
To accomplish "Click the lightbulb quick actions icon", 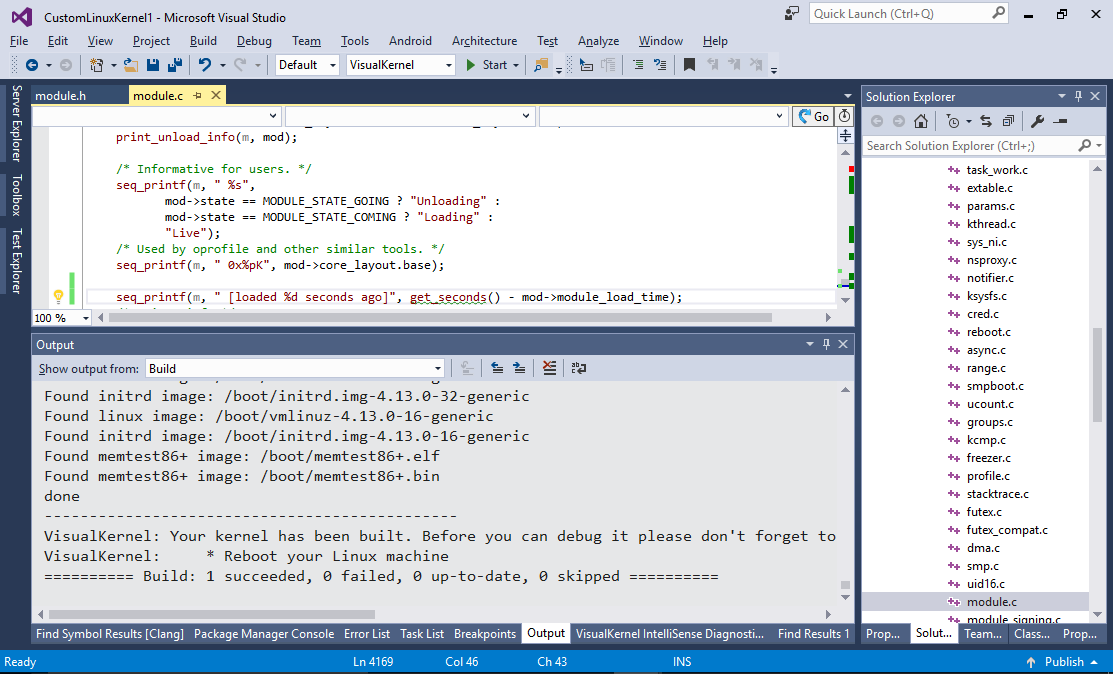I will [58, 297].
